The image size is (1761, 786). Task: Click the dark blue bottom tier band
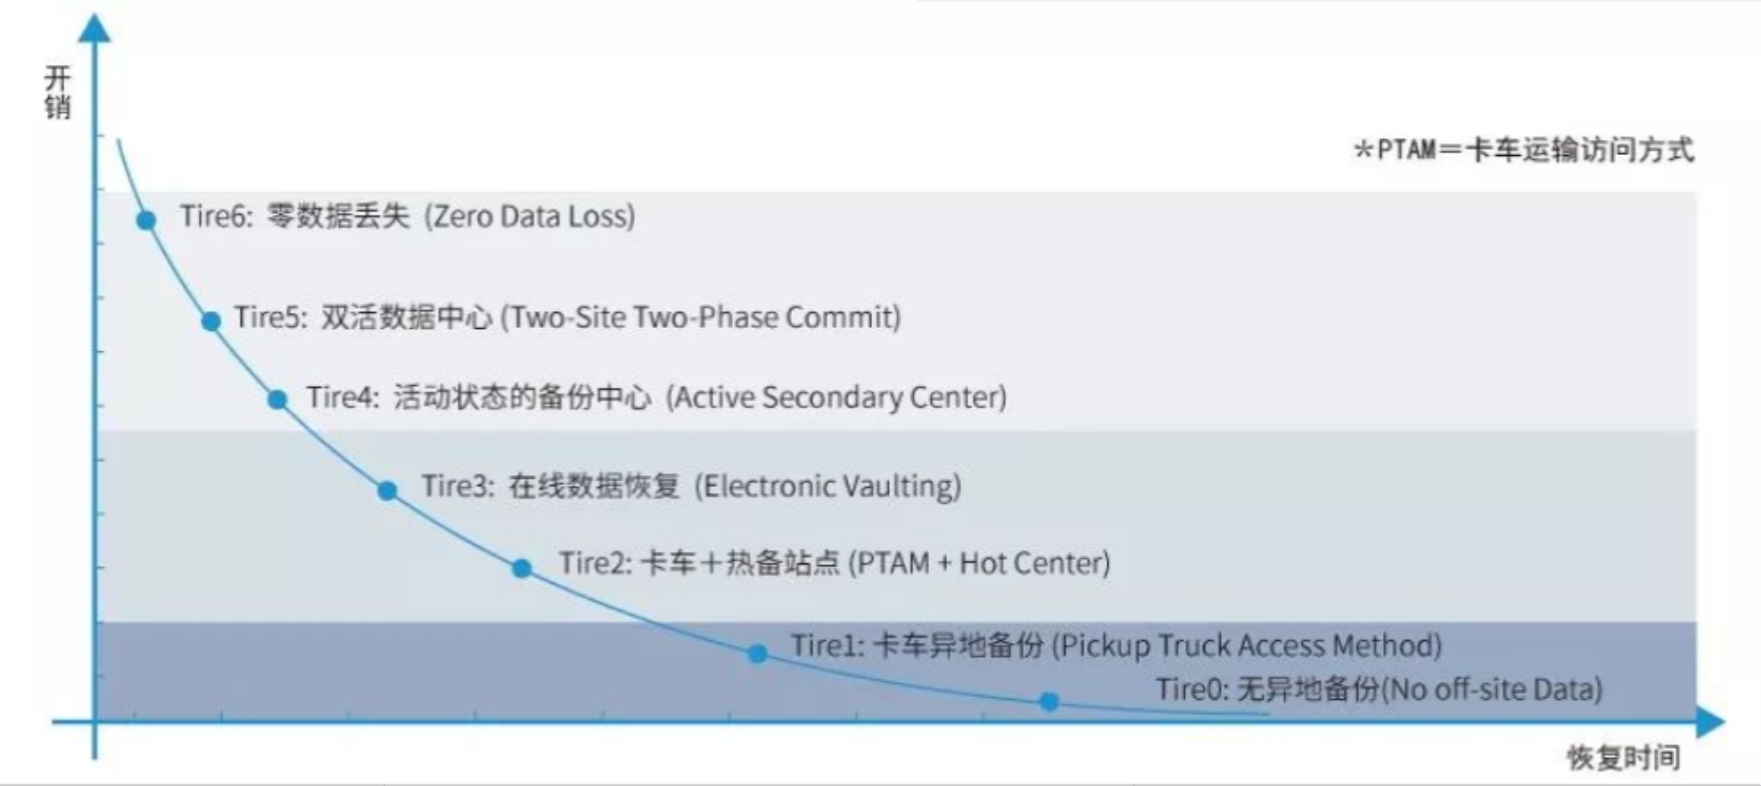click(x=896, y=670)
